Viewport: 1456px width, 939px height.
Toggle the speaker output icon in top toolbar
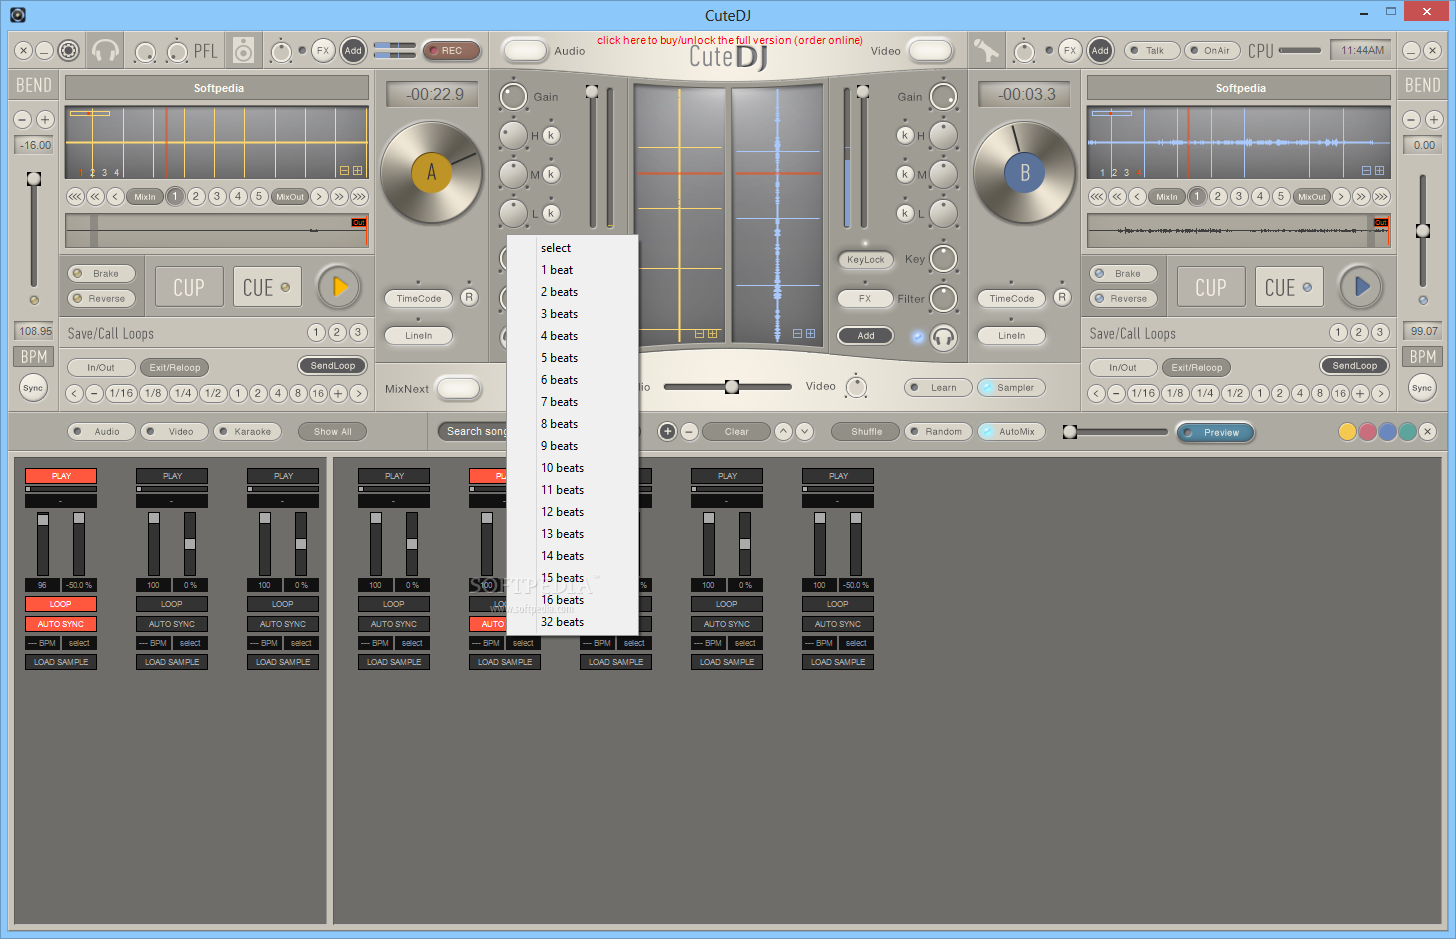point(243,50)
